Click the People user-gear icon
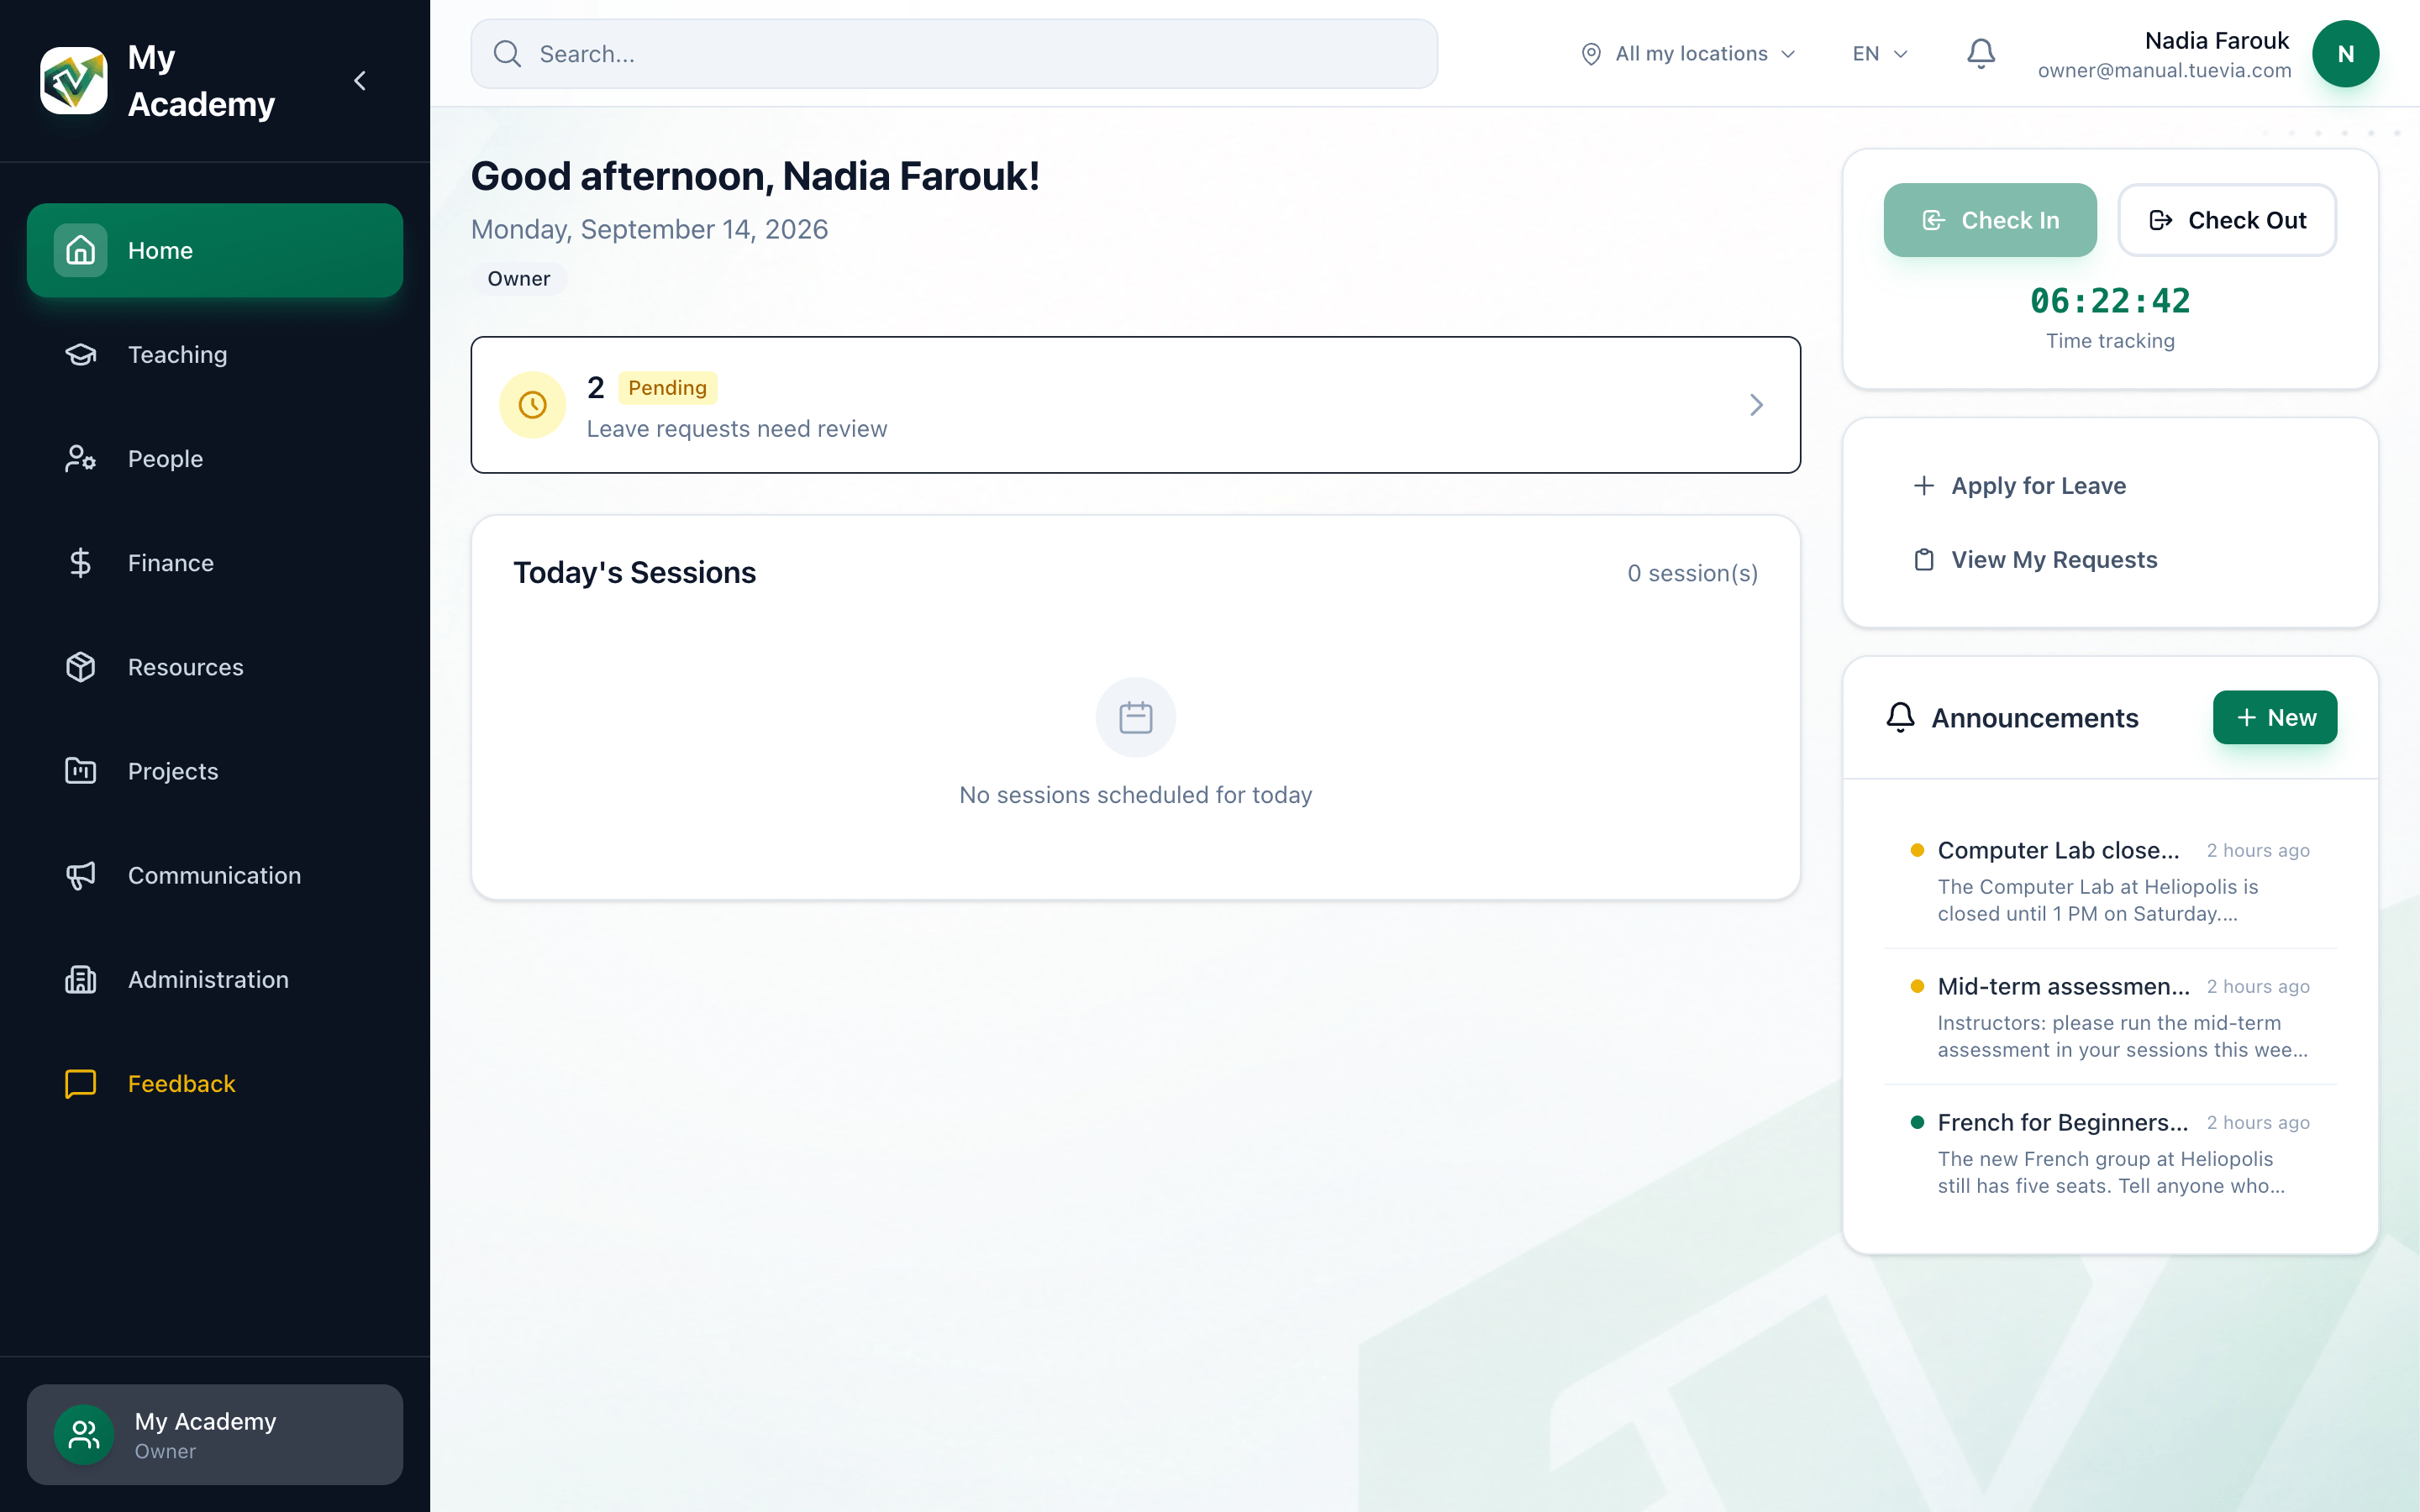The image size is (2420, 1512). 80,458
